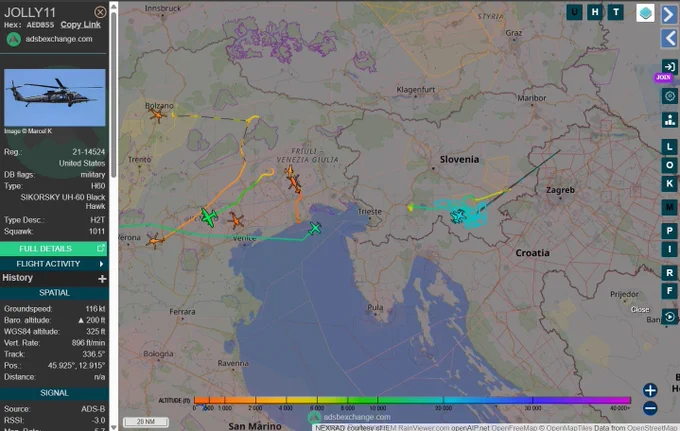Click the login arrow icon
The height and width of the screenshot is (431, 680).
[670, 67]
